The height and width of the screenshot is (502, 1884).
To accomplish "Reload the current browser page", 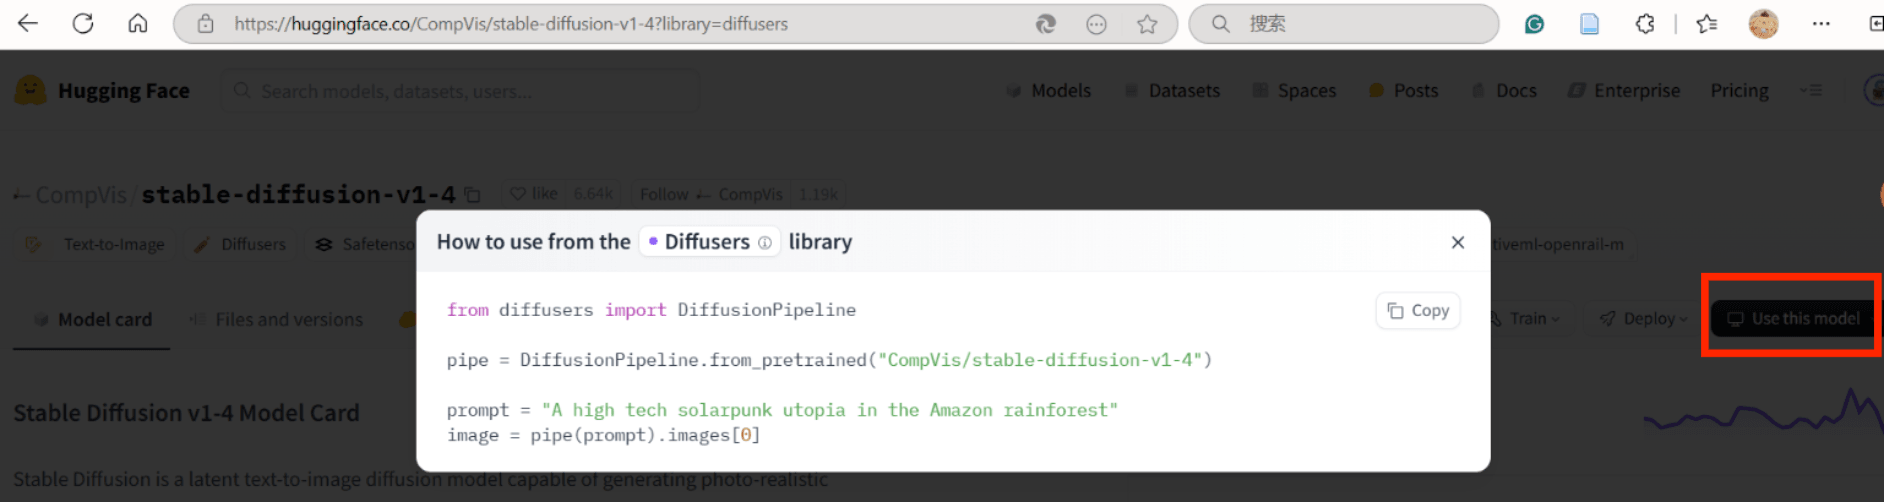I will (x=83, y=23).
